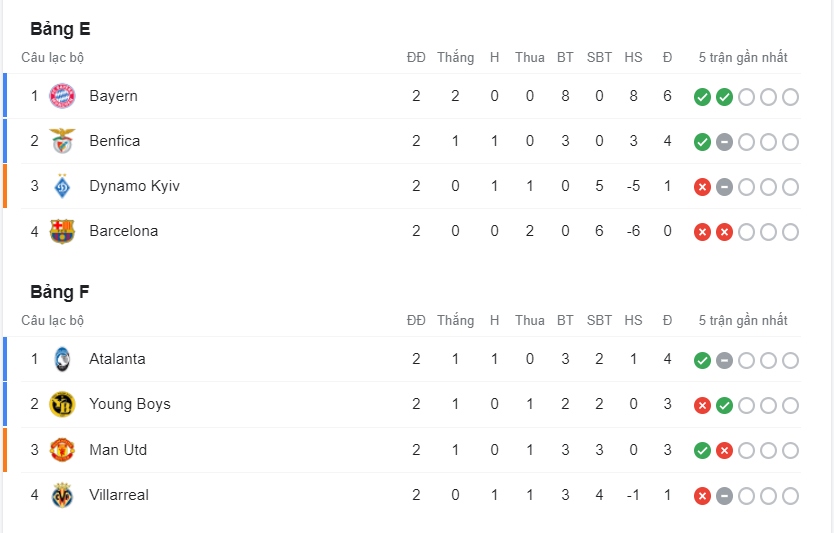Click Man Utd's red loss indicator
The width and height of the screenshot is (834, 533).
[x=724, y=451]
